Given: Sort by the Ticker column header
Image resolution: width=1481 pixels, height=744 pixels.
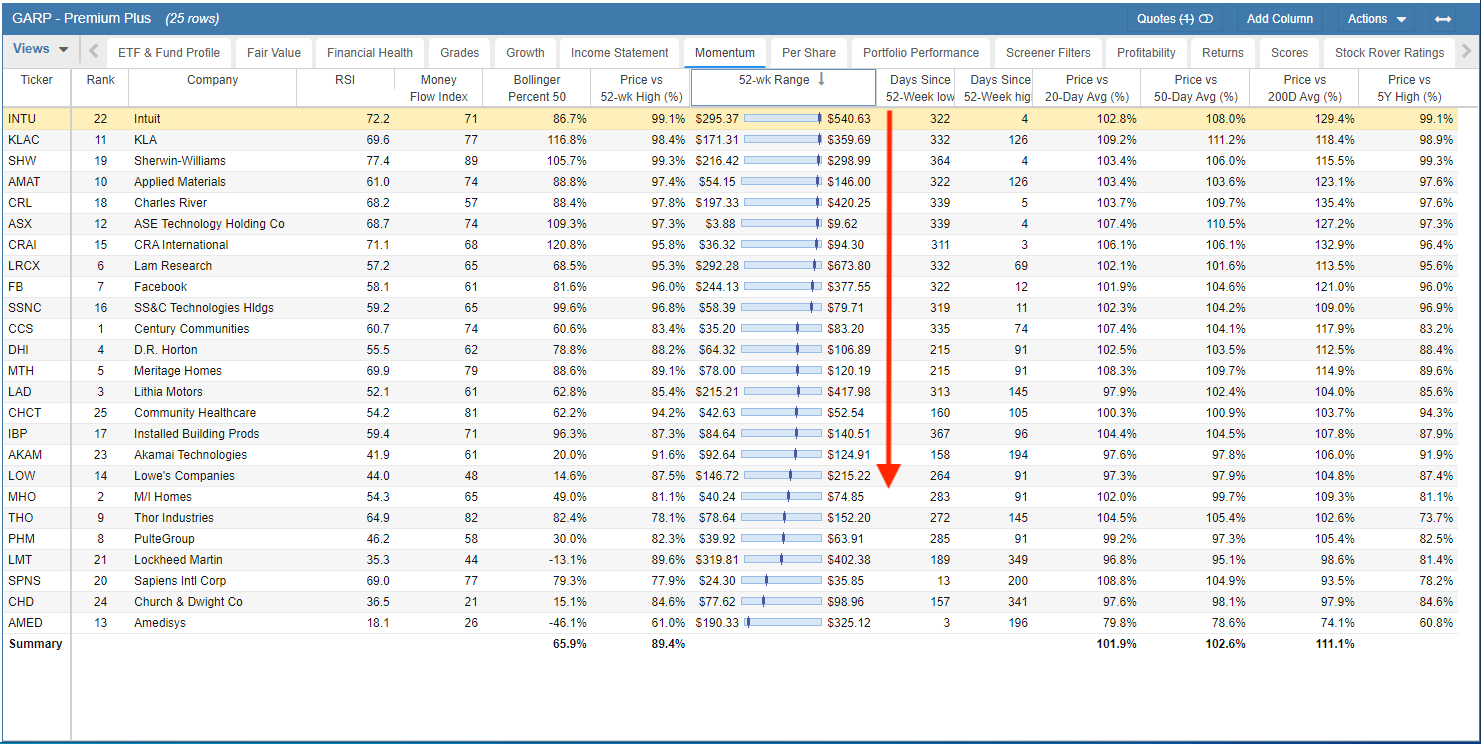Looking at the screenshot, I should click(x=37, y=87).
